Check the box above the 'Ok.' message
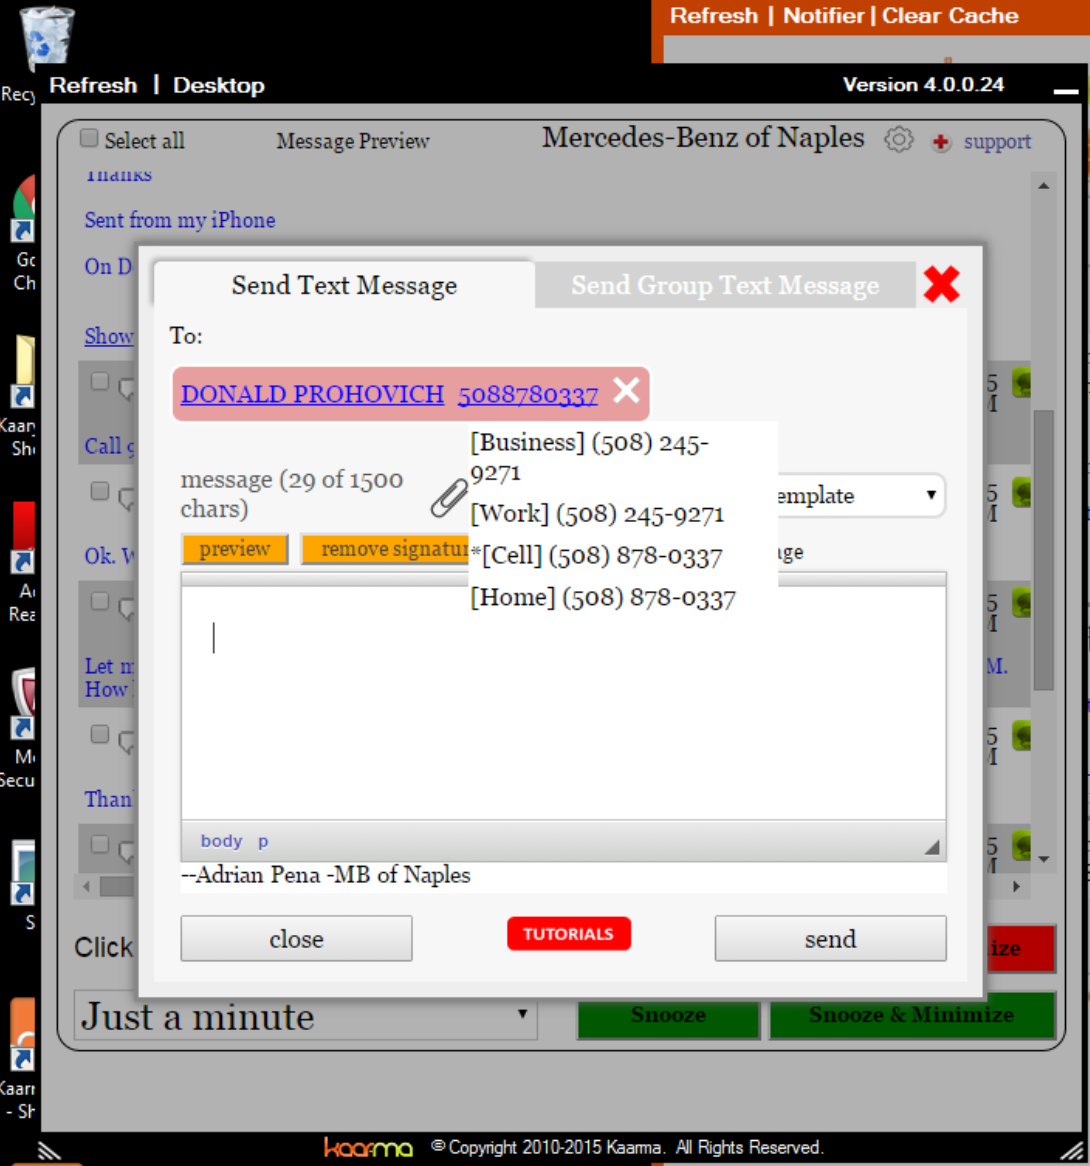 point(100,491)
